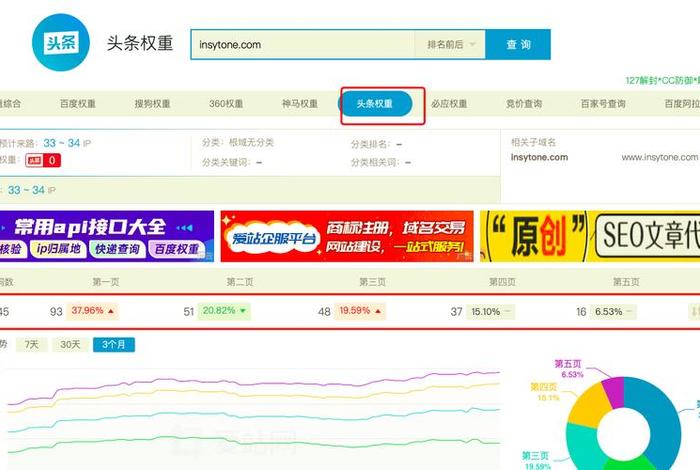Click the insytone.com related subdomain link
Viewport: 700px width, 470px height.
(x=539, y=157)
